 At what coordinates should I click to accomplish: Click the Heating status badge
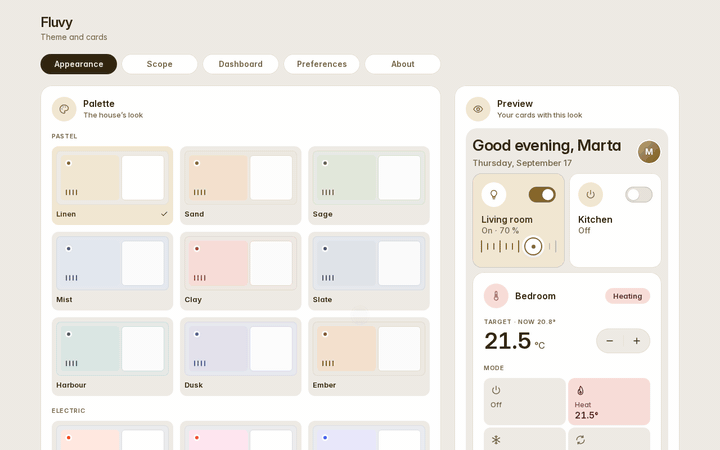[x=627, y=296]
